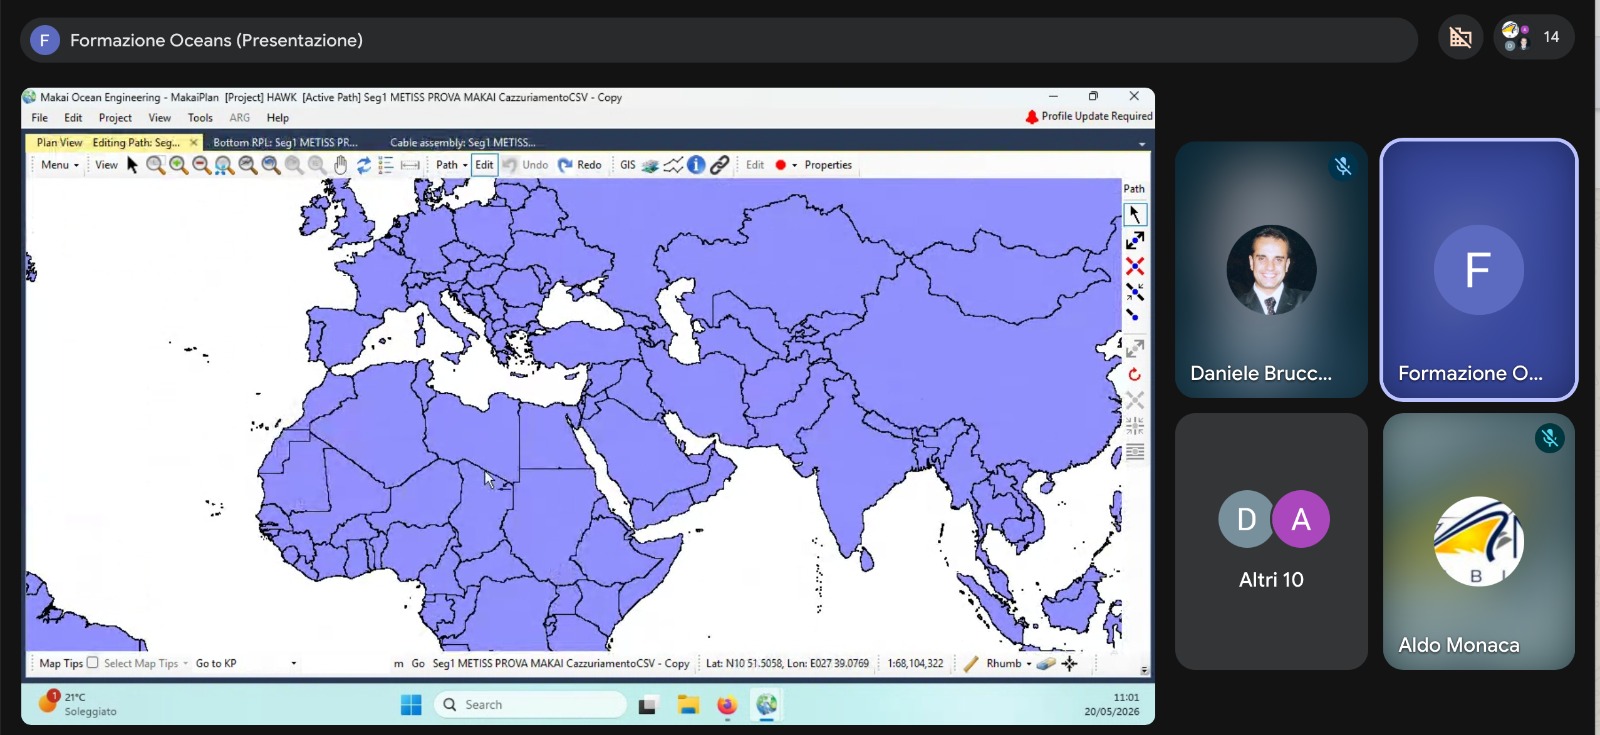Toggle the path Edit mode button
Screen dimensions: 1600x735
pyautogui.click(x=484, y=165)
